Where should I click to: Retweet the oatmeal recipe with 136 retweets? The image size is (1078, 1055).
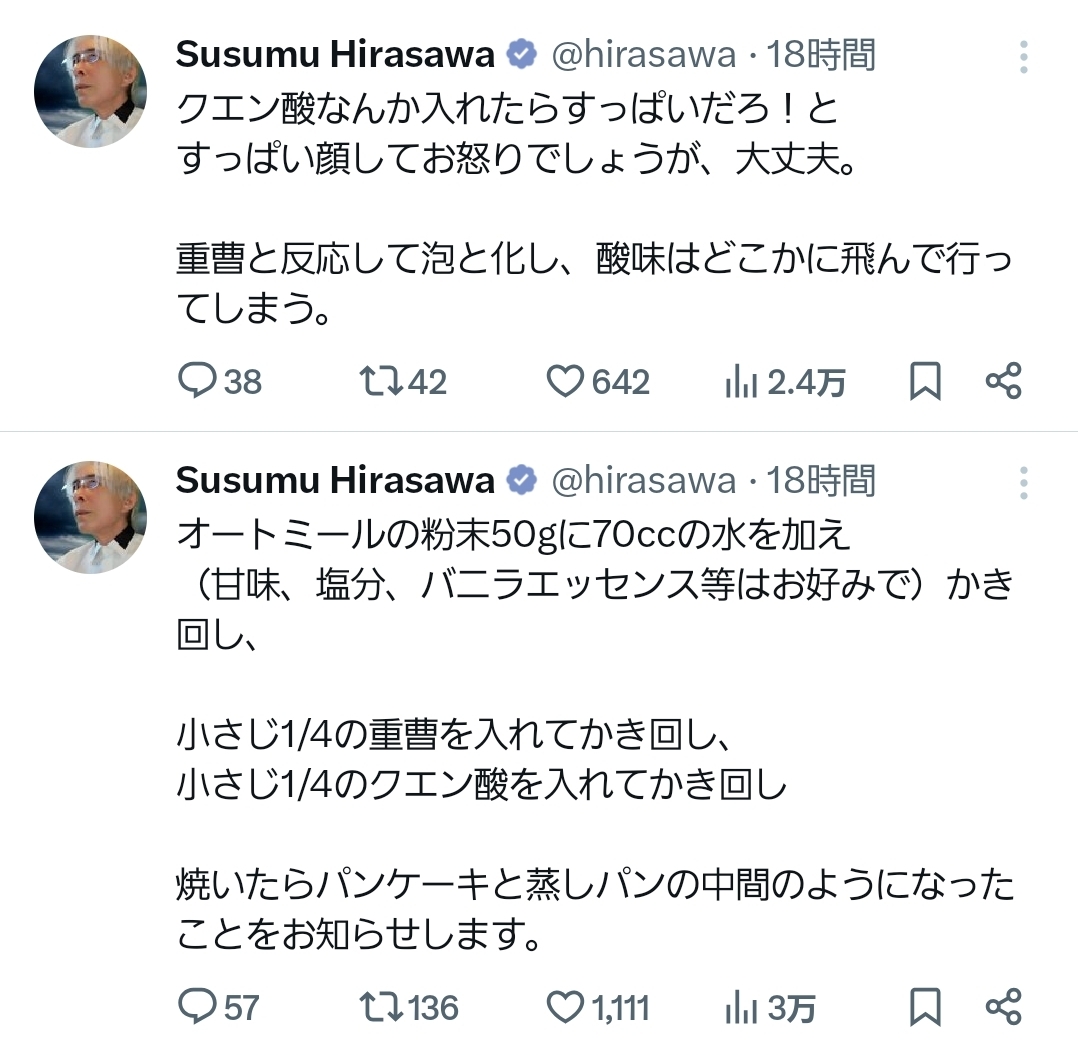click(379, 1007)
